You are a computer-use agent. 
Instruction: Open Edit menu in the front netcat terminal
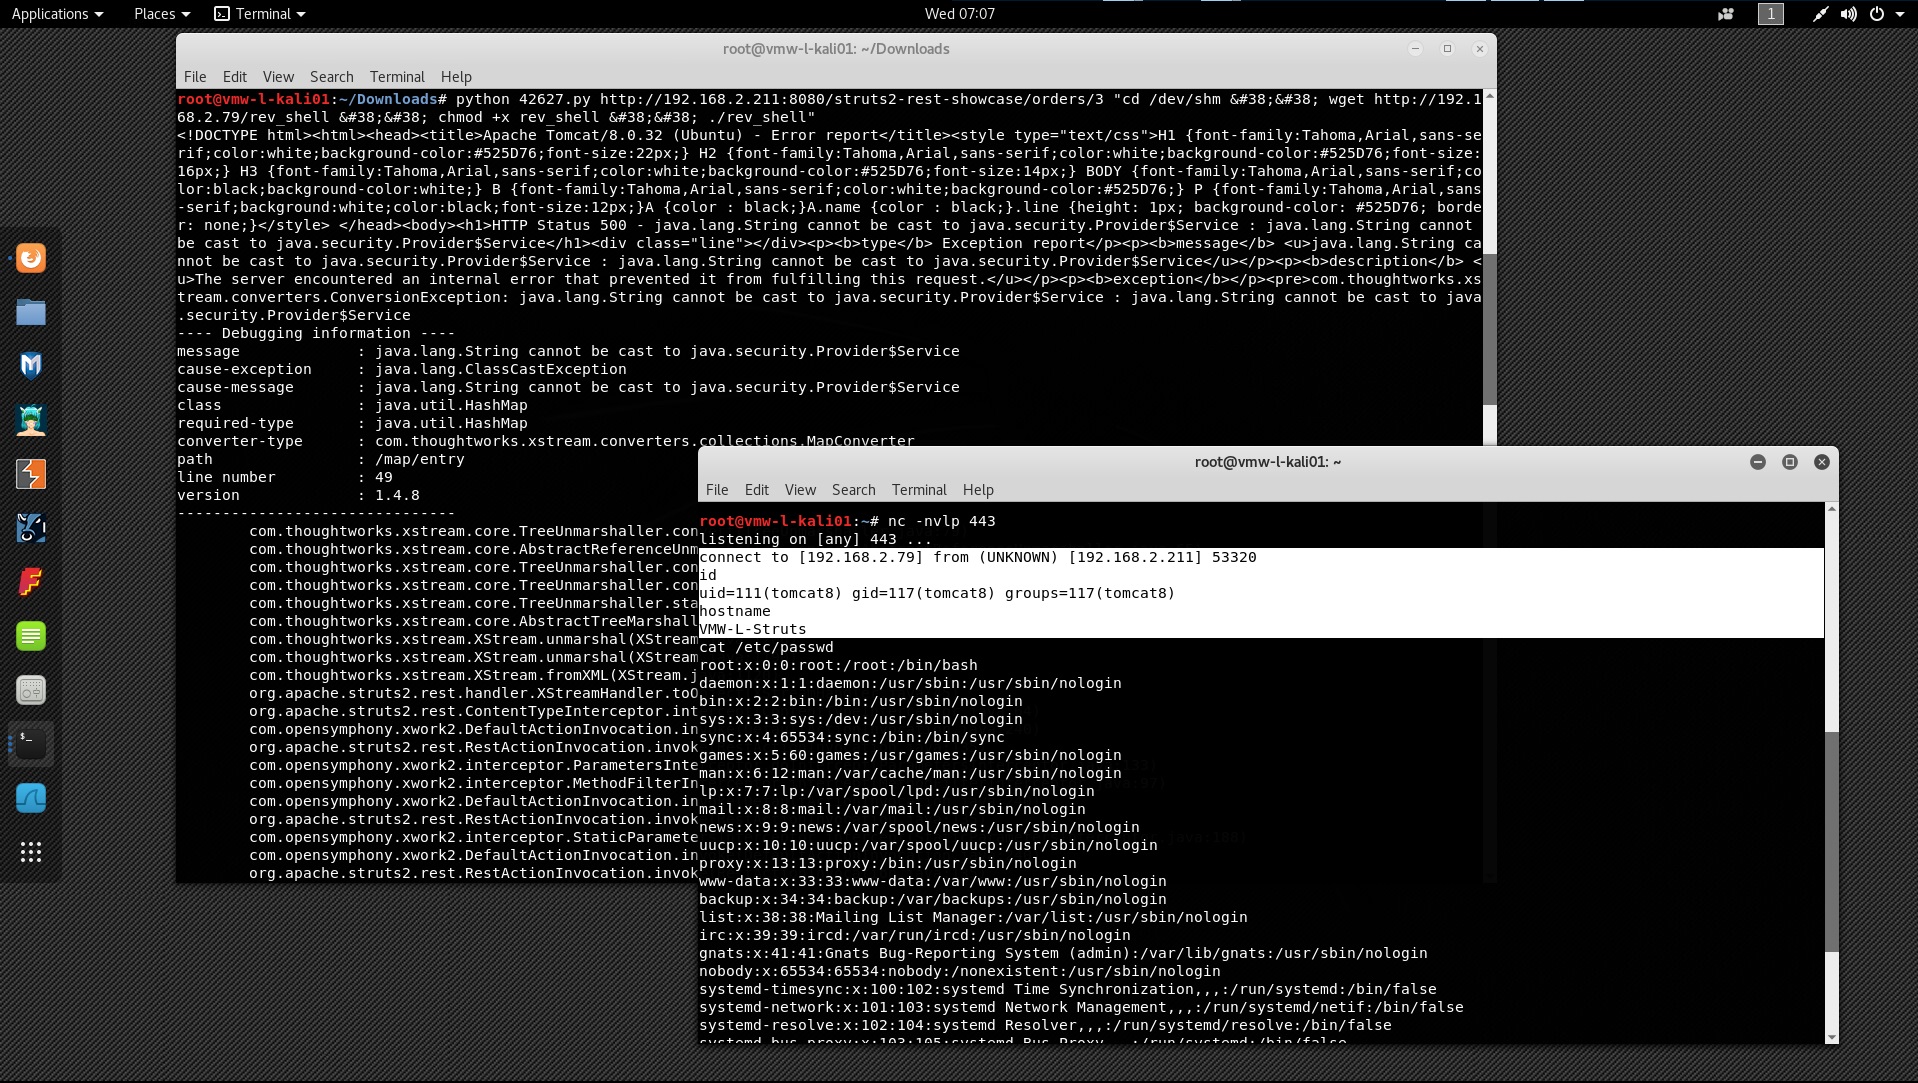click(757, 490)
